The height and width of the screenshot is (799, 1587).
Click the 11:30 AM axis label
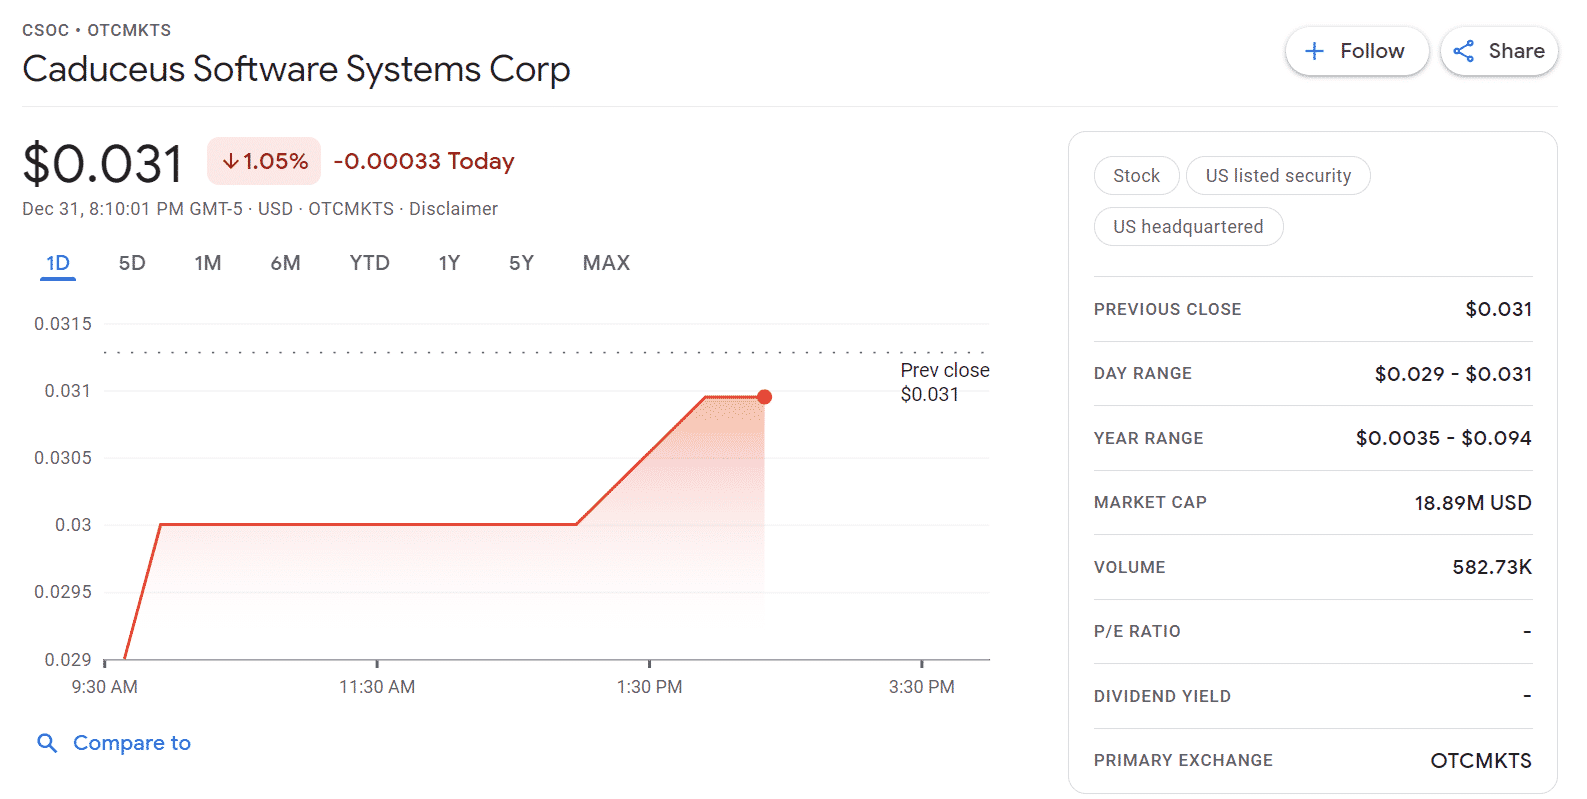(x=377, y=687)
